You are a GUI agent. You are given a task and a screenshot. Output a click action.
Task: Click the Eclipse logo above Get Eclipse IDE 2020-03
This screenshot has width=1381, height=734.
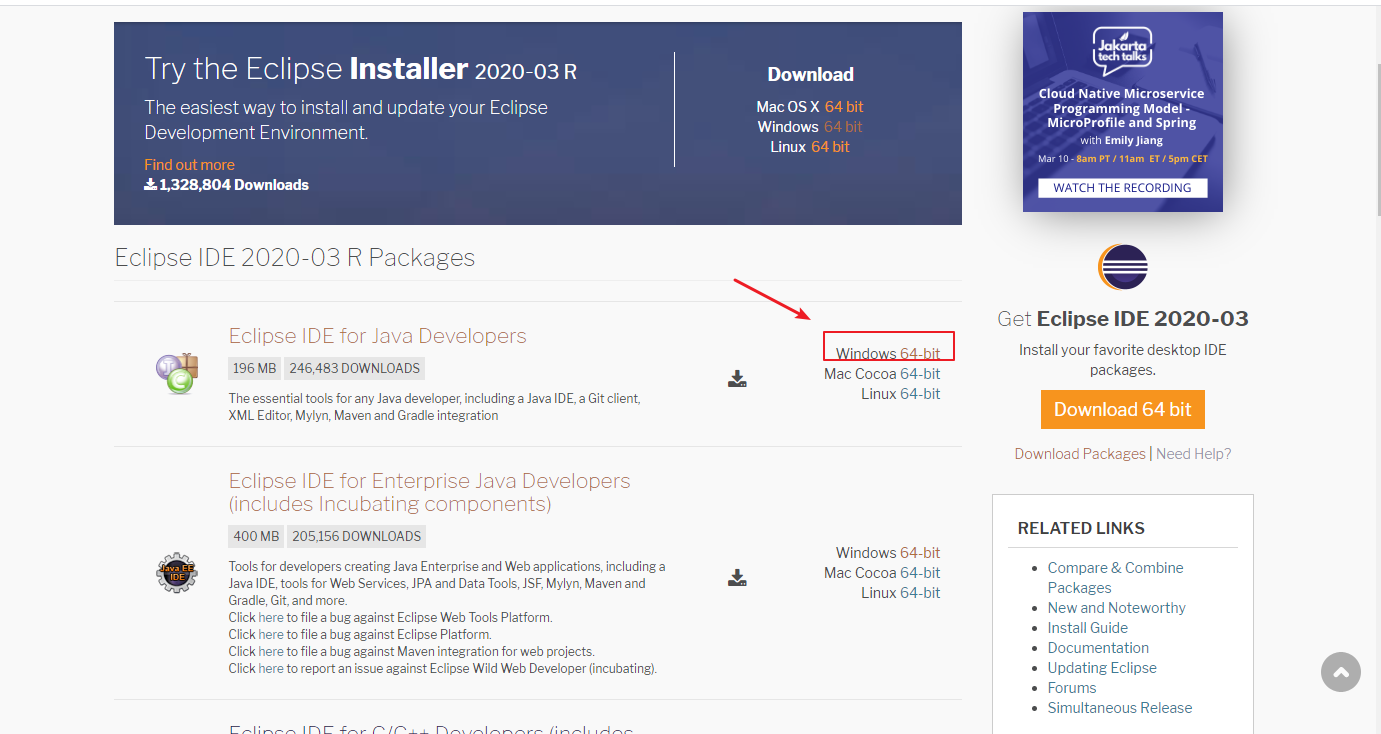1122,267
